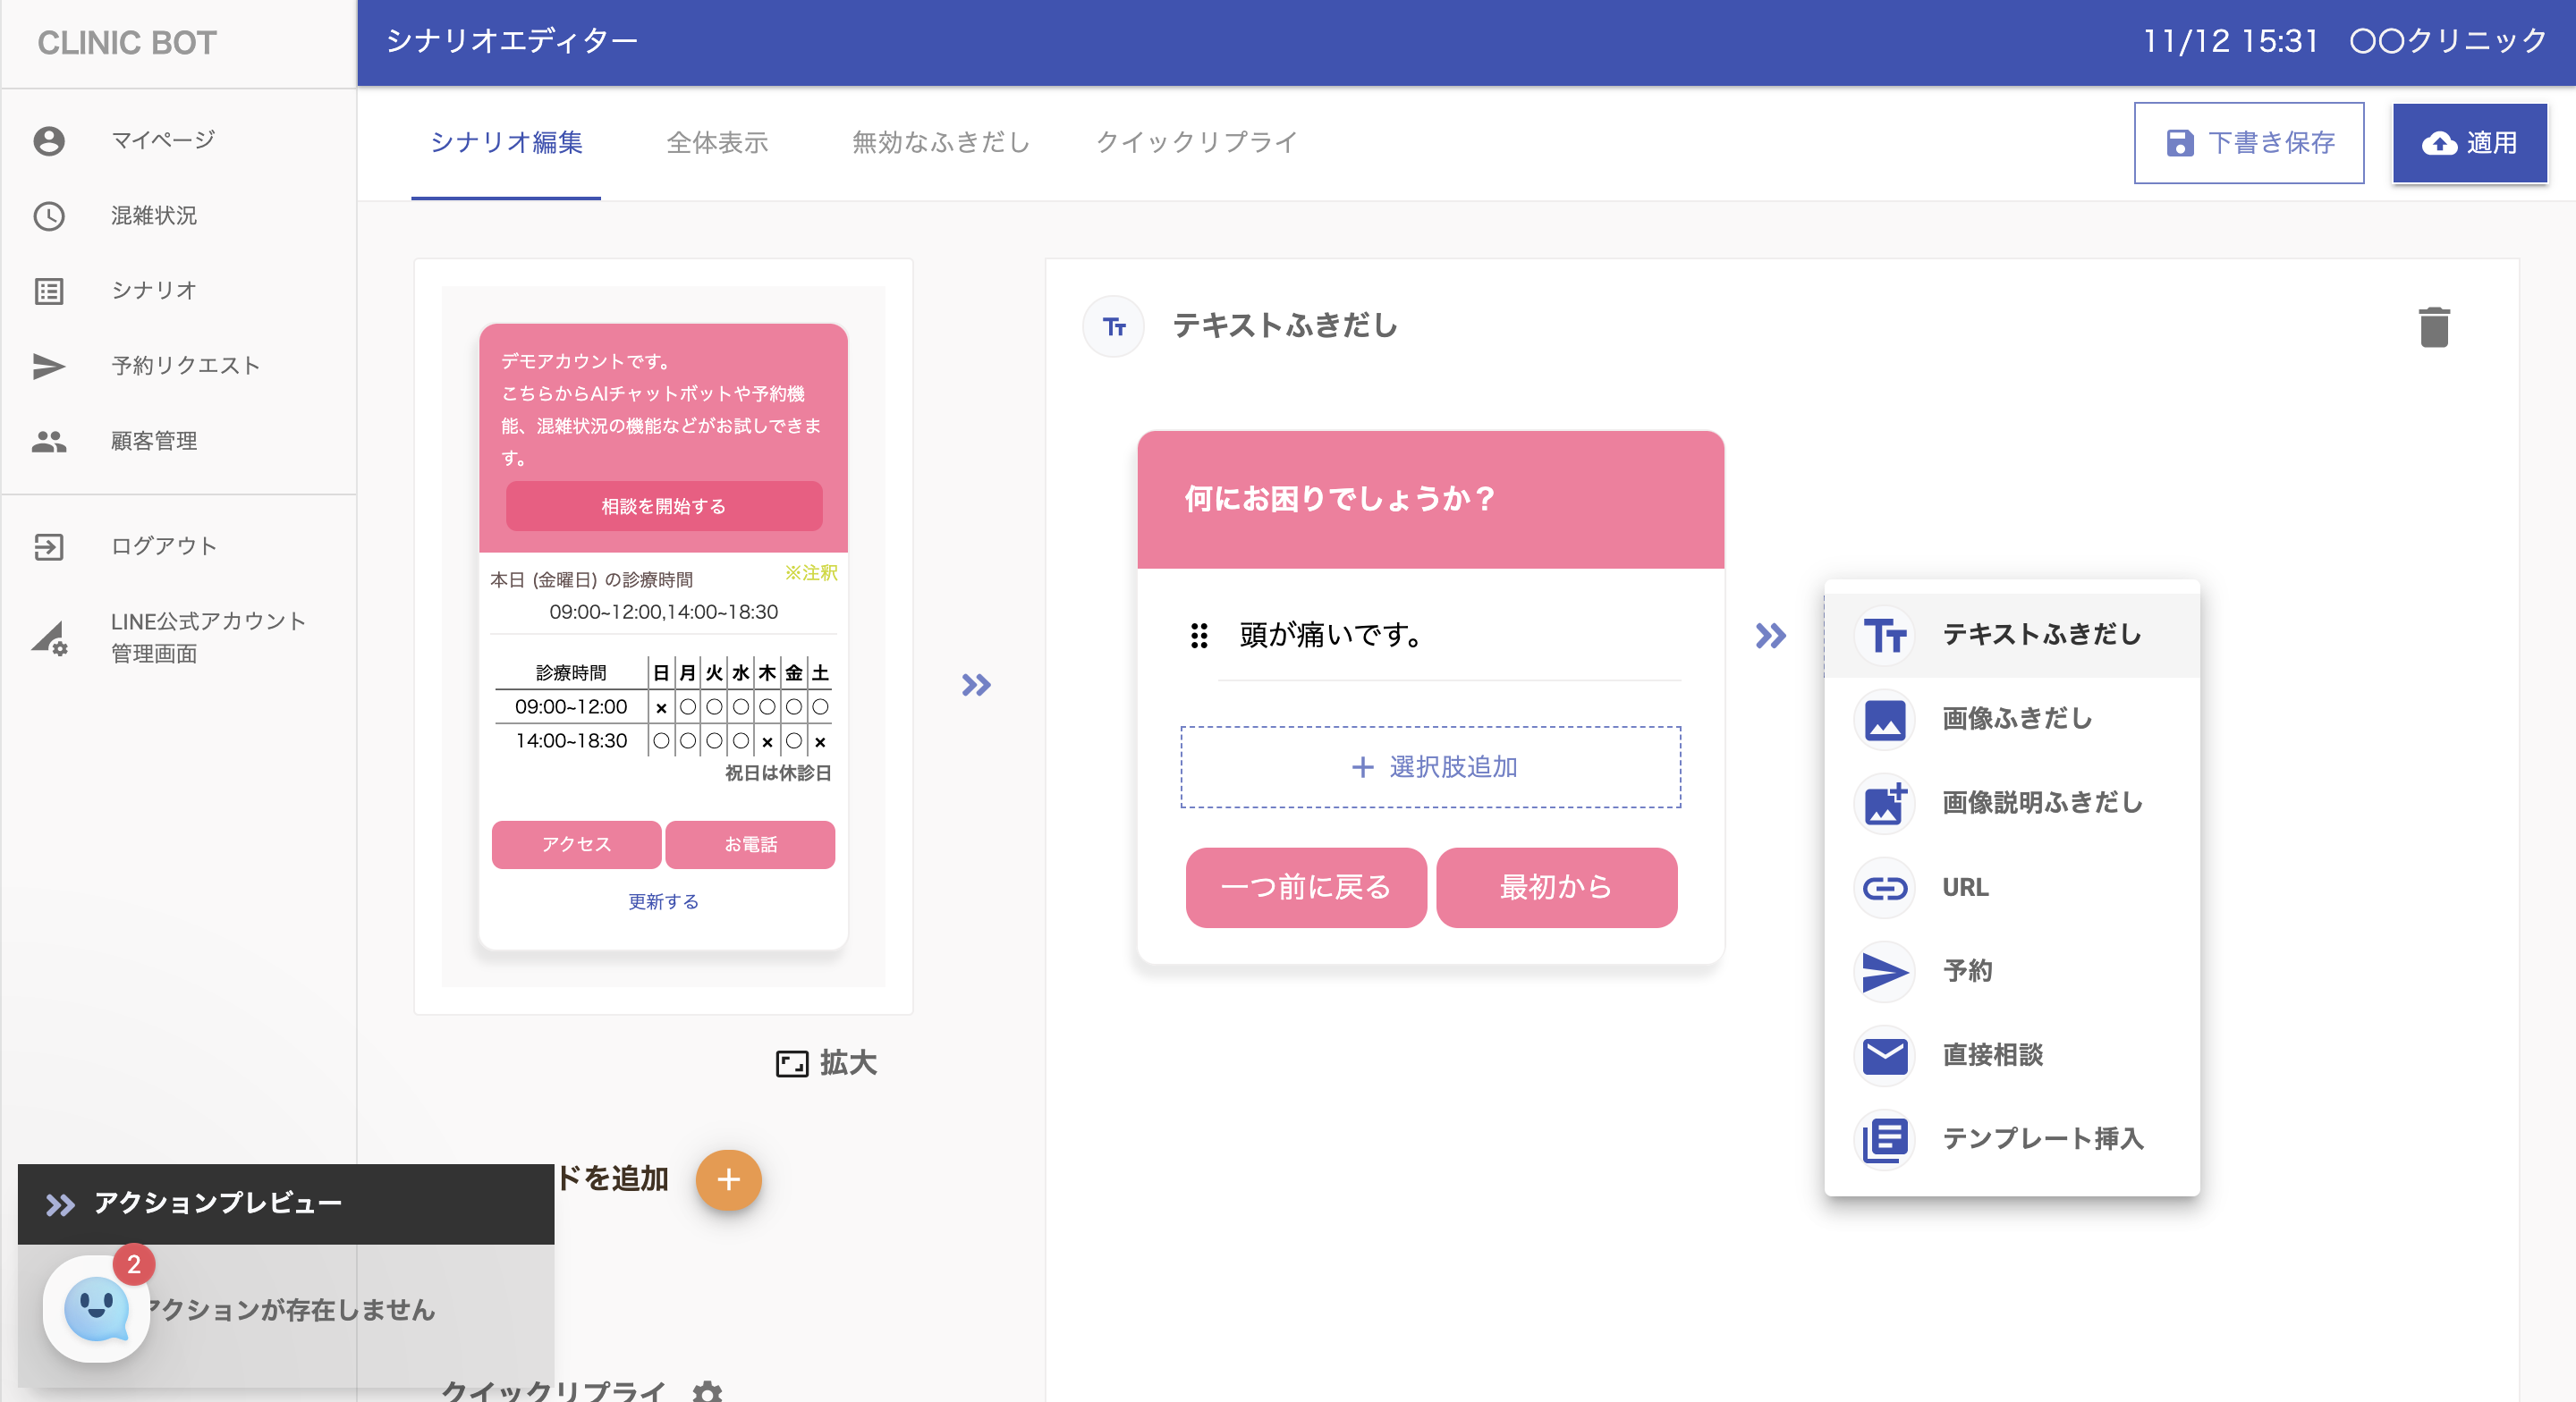Screen dimensions: 2576x1402
Task: Click the trash delete icon
Action: coord(2433,327)
